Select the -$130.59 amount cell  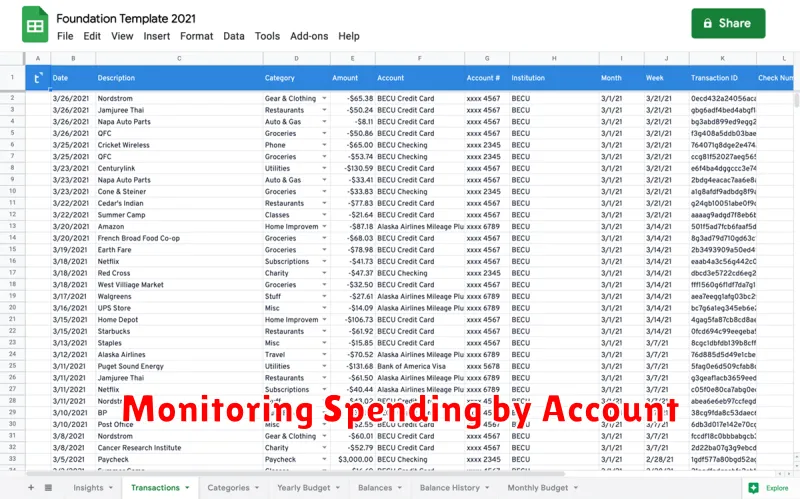[353, 168]
